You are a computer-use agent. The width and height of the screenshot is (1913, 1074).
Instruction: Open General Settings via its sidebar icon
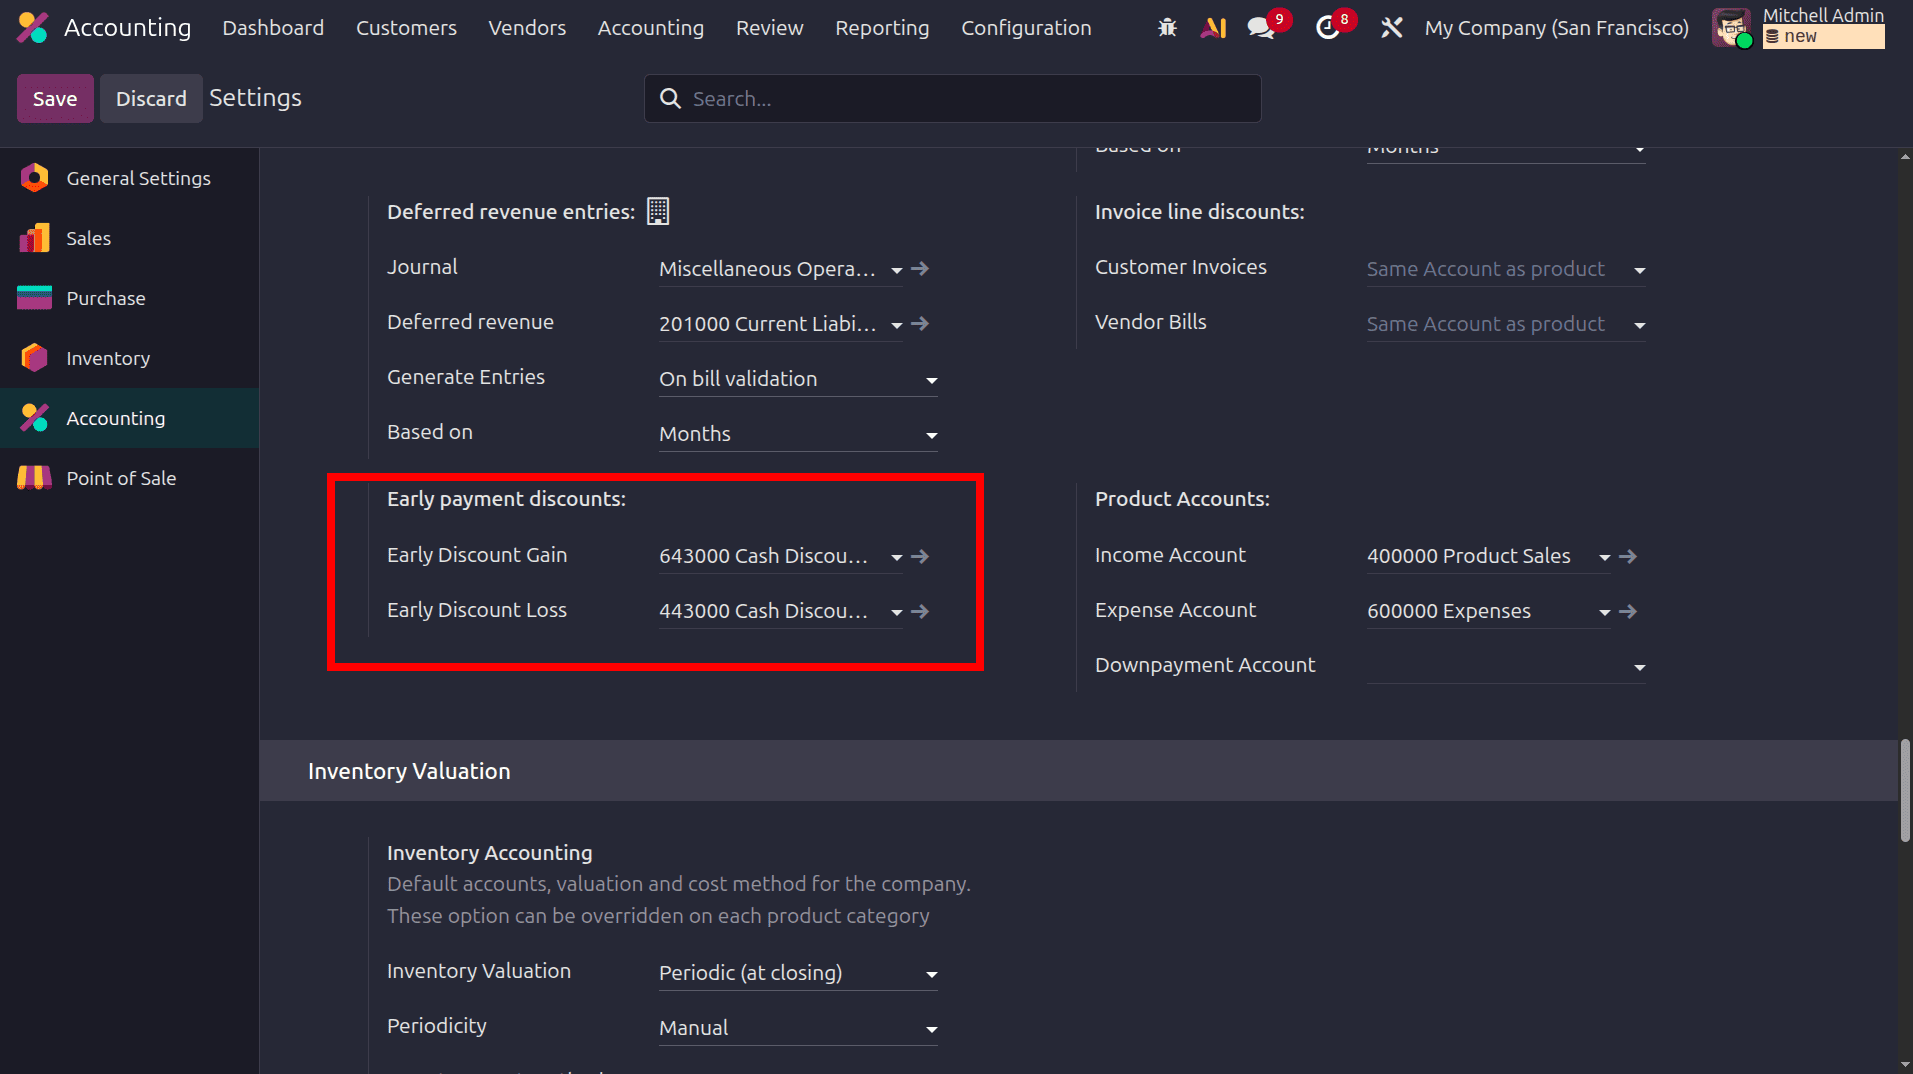coord(33,177)
